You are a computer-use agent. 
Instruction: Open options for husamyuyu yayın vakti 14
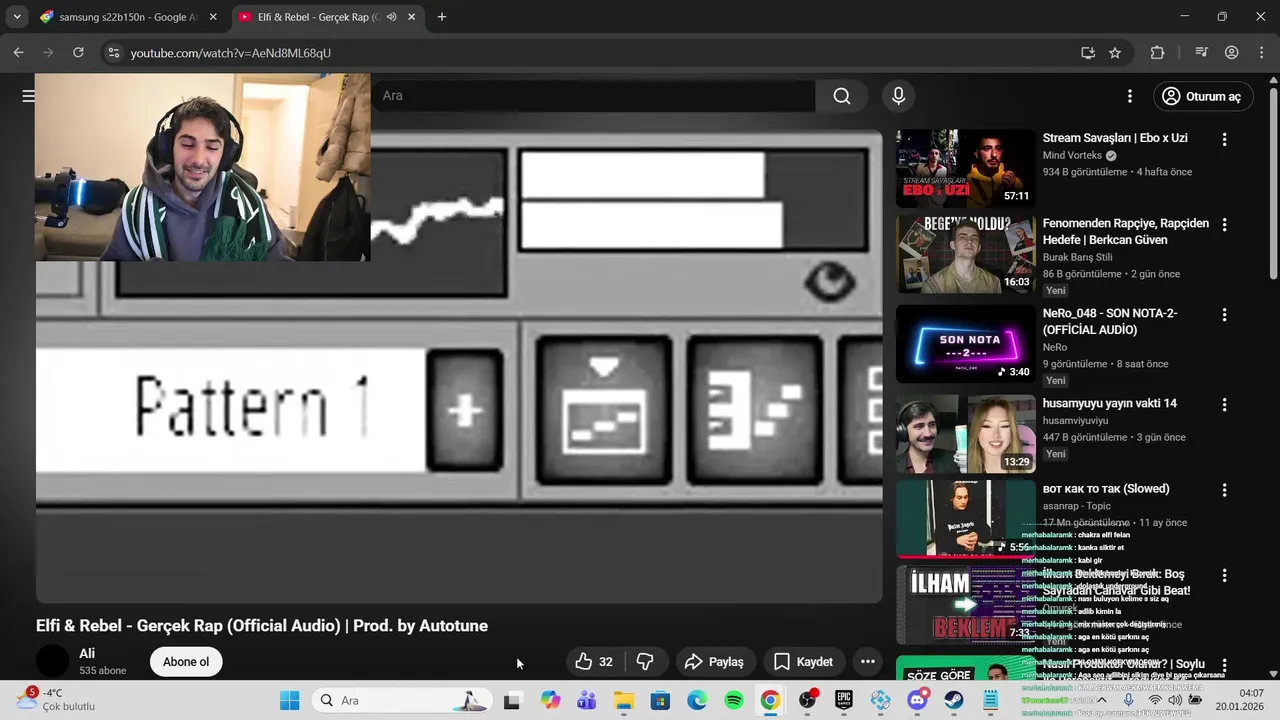[1224, 405]
